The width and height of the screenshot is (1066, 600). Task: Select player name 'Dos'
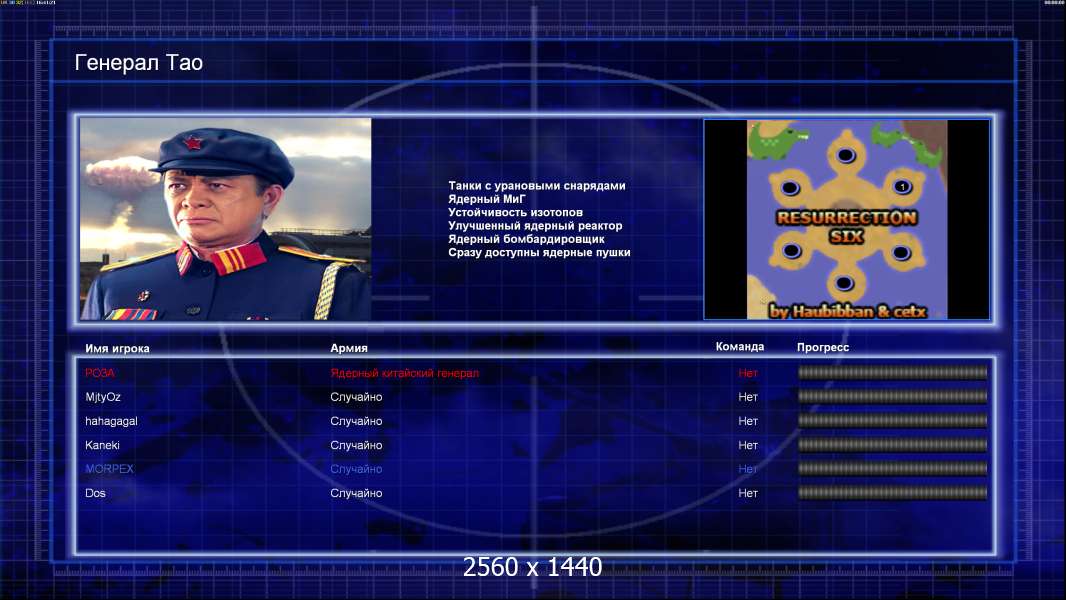(x=95, y=493)
